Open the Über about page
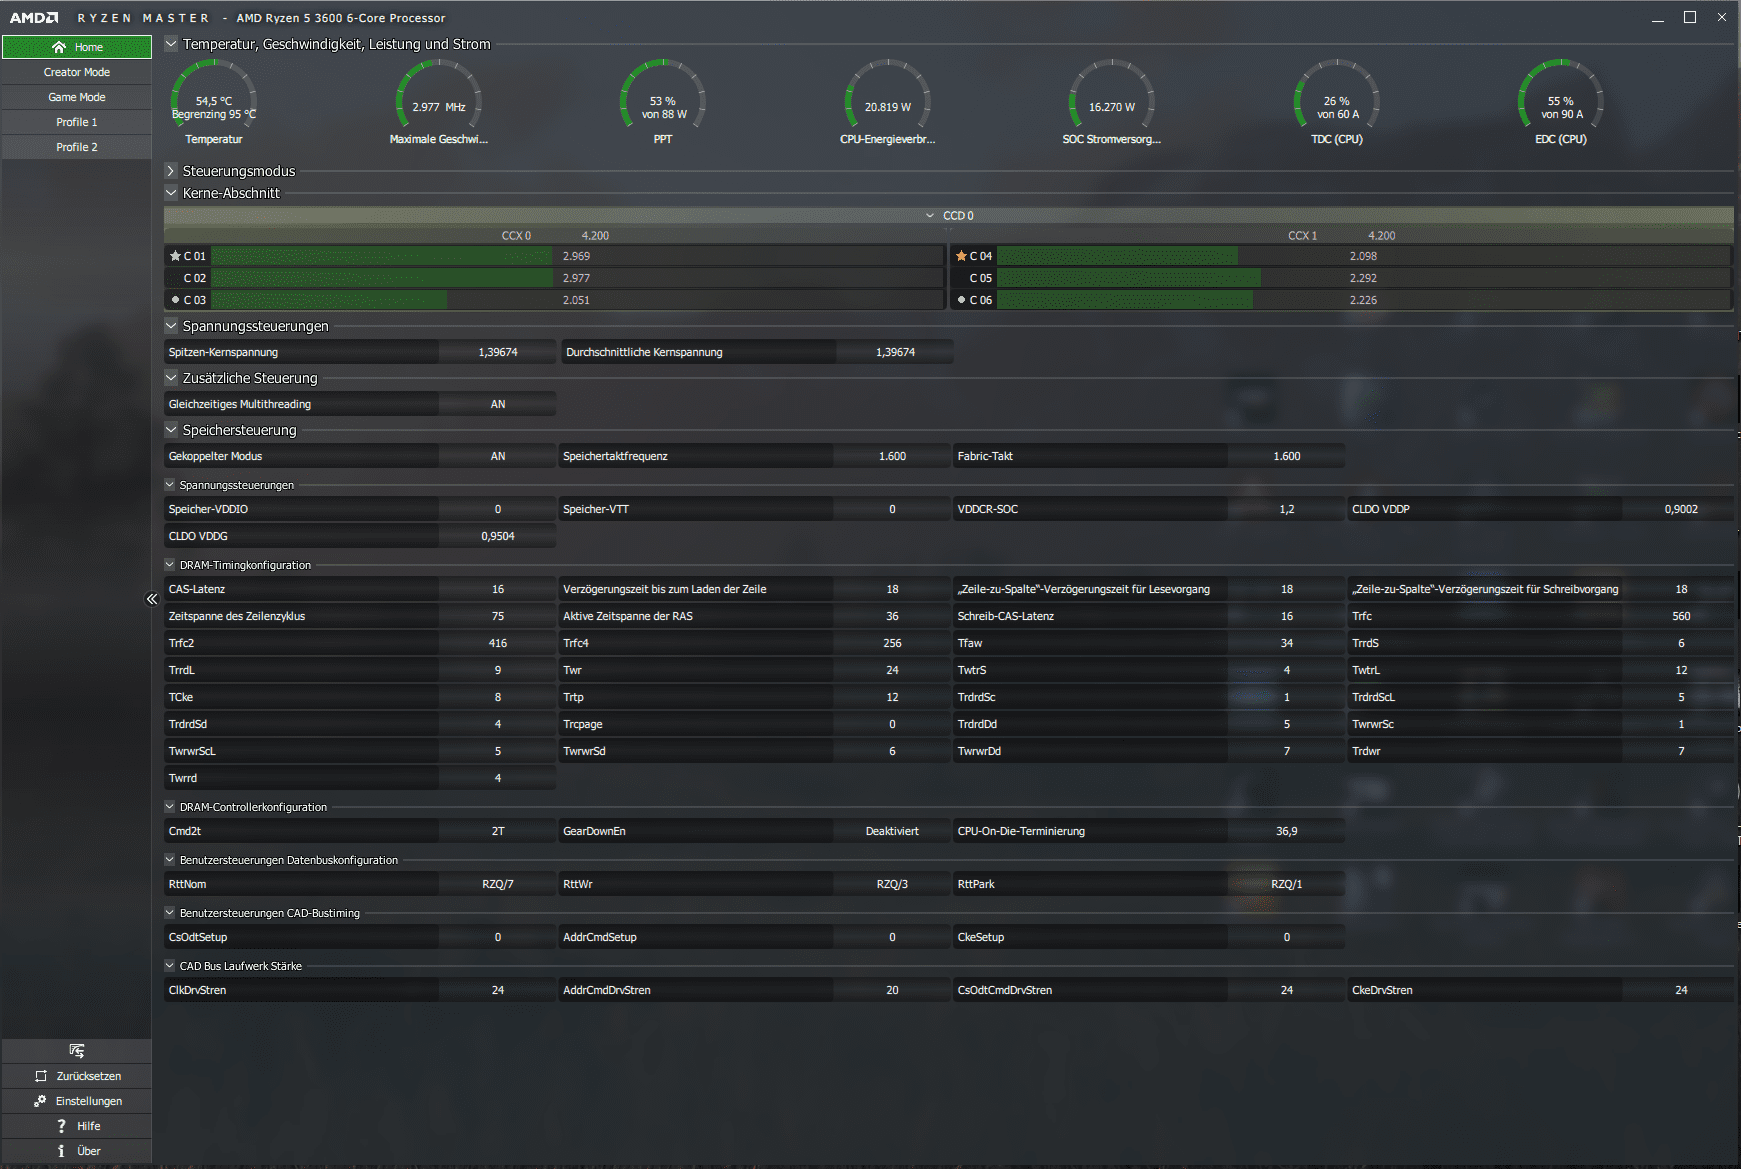Image resolution: width=1741 pixels, height=1169 pixels. 77,1151
